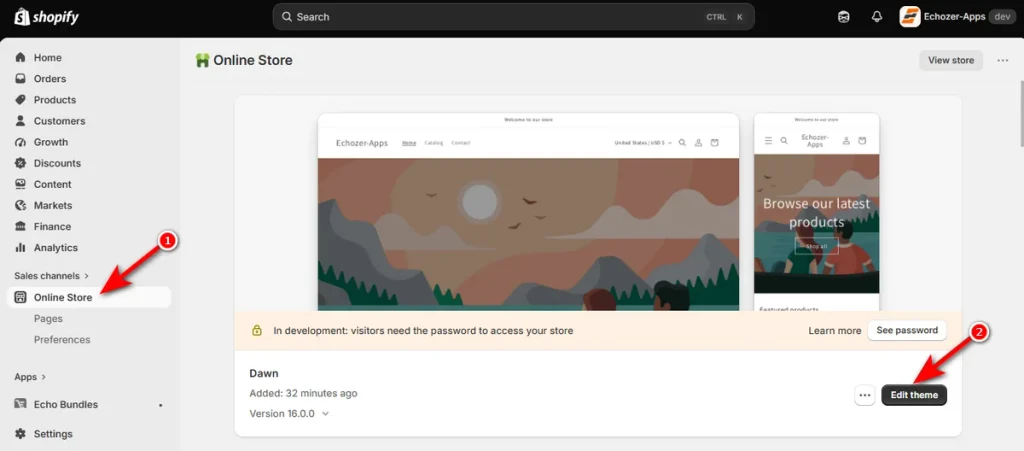Click the desktop theme preview thumbnail
This screenshot has width=1024, height=451.
[x=528, y=211]
